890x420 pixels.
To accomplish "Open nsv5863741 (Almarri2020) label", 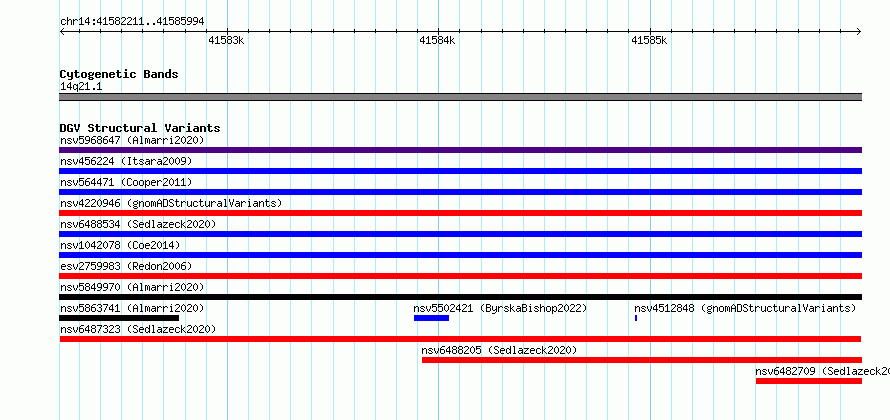I will click(x=132, y=308).
